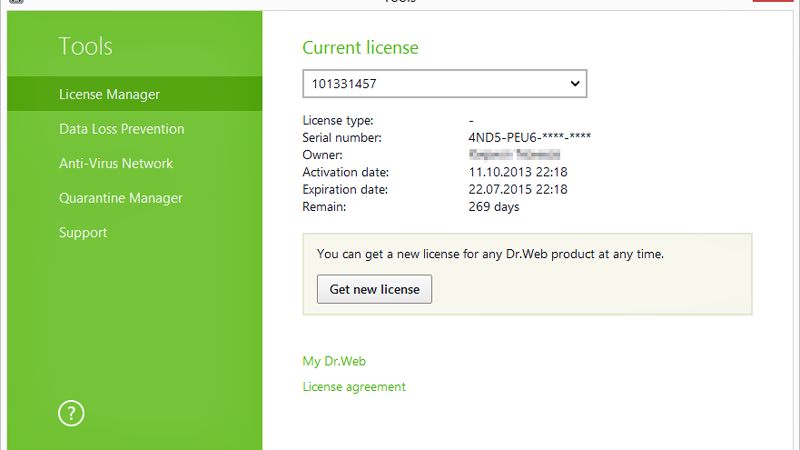Click the 'You can get a new license' message
The image size is (800, 450).
[x=490, y=254]
